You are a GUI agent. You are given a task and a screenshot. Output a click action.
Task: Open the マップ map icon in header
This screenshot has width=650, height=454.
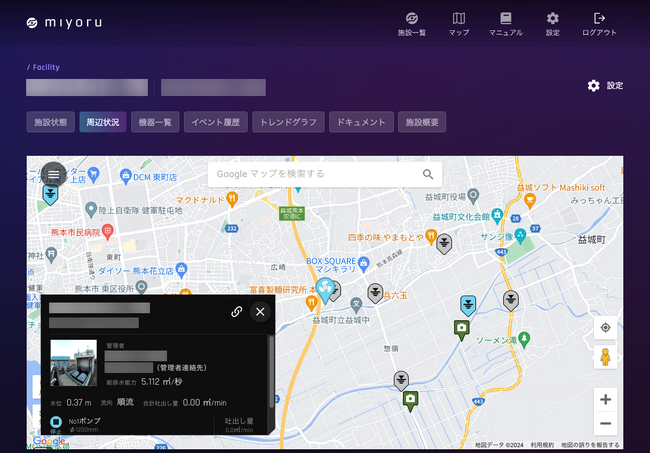pos(459,19)
